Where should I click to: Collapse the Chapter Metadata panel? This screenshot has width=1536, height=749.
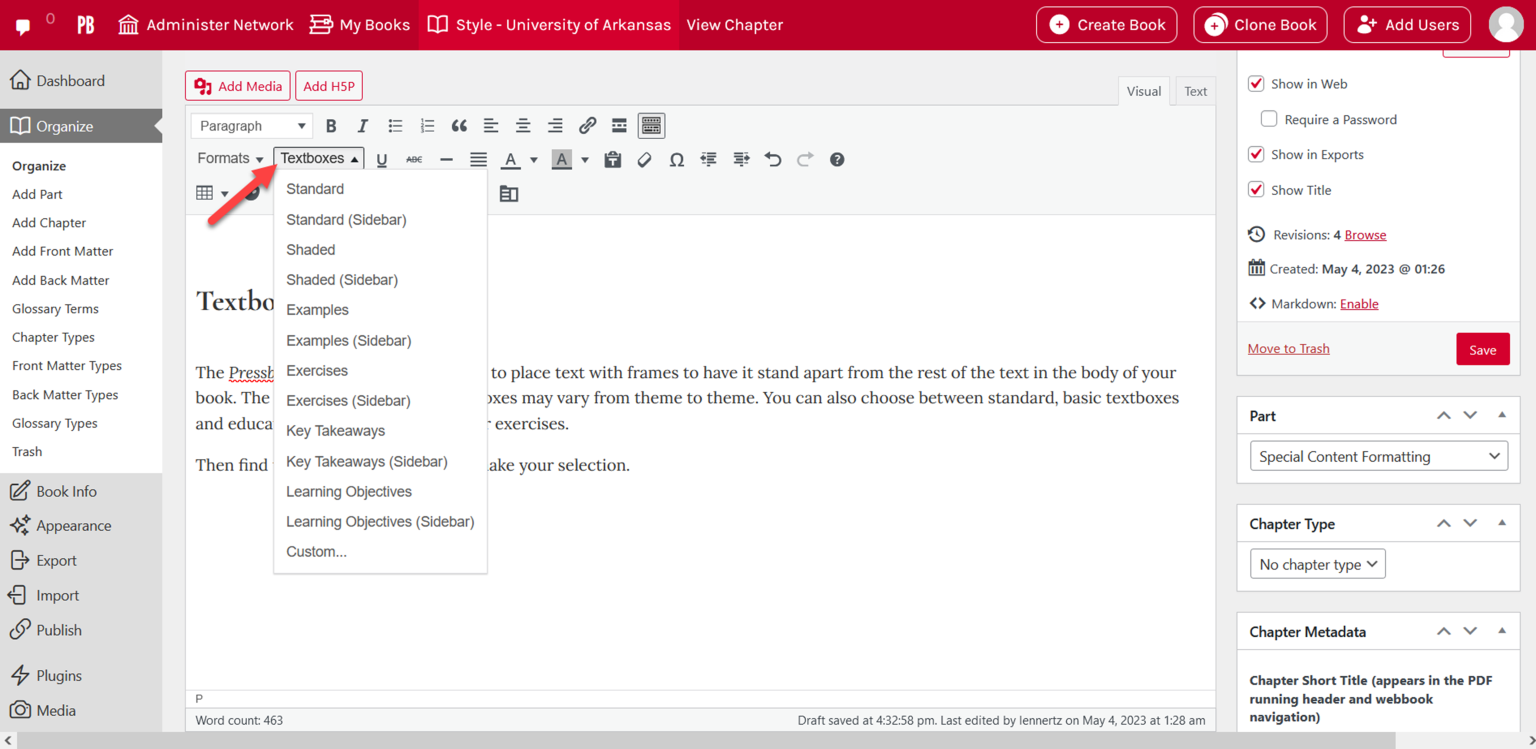tap(1502, 631)
